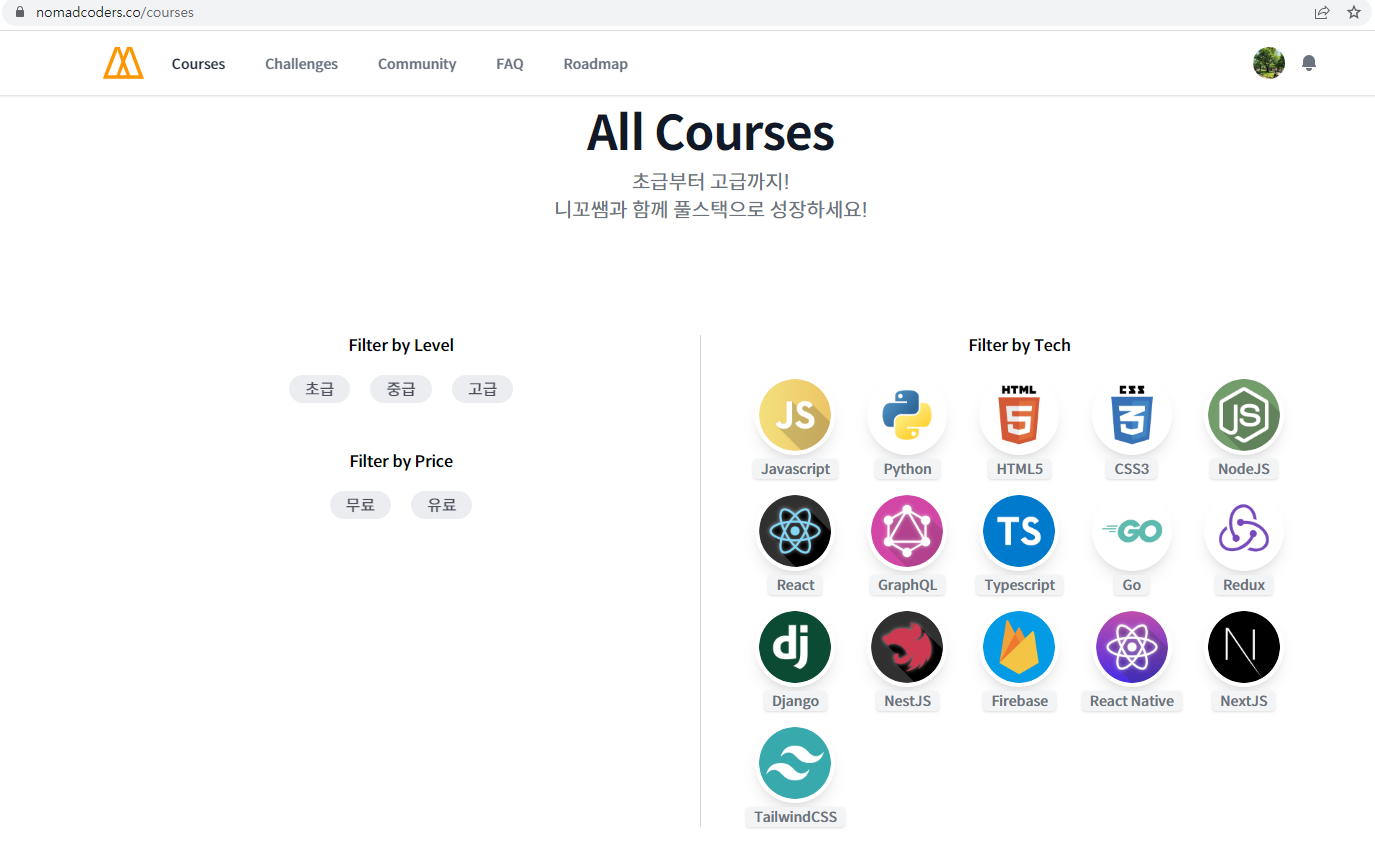Click the Redux label button
1375x854 pixels.
(x=1243, y=585)
